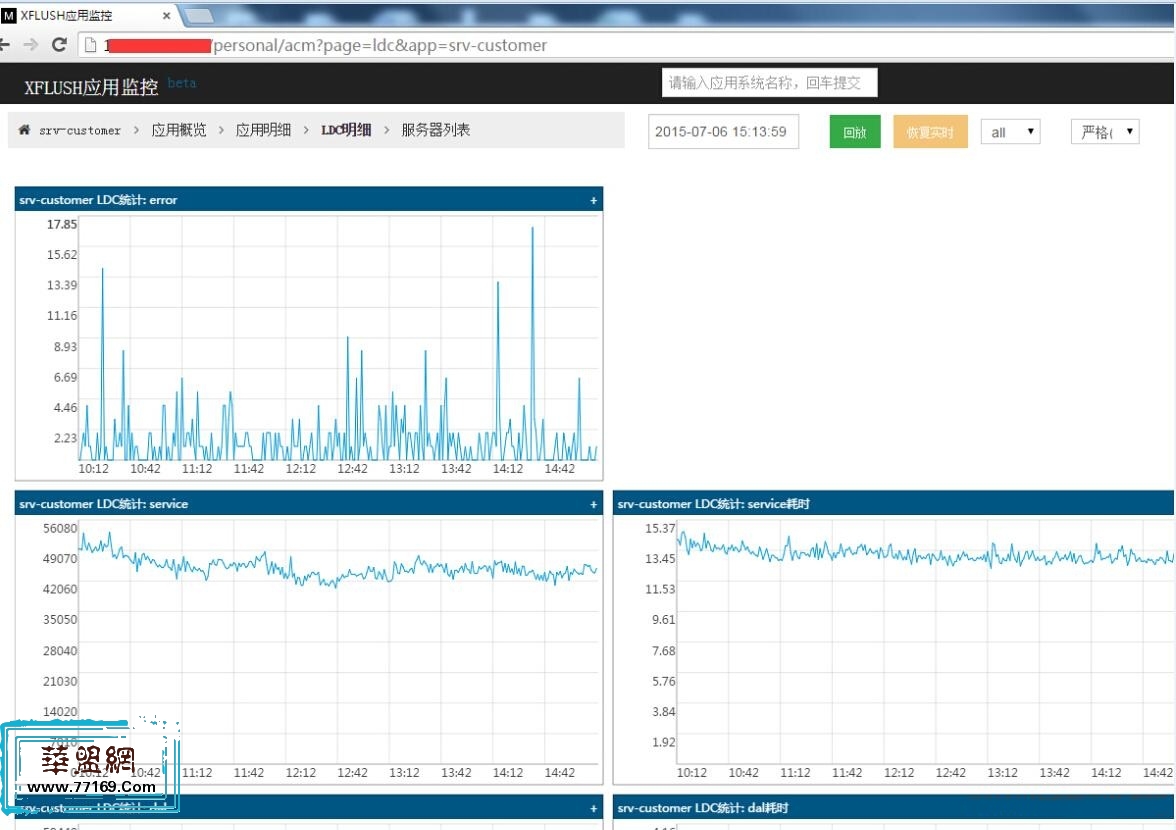Navigate to 应用概览 breadcrumb
The height and width of the screenshot is (830, 1176).
click(179, 130)
